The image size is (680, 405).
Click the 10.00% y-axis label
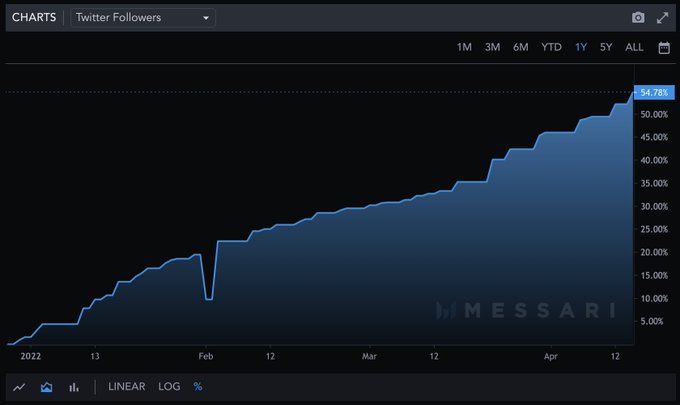654,298
